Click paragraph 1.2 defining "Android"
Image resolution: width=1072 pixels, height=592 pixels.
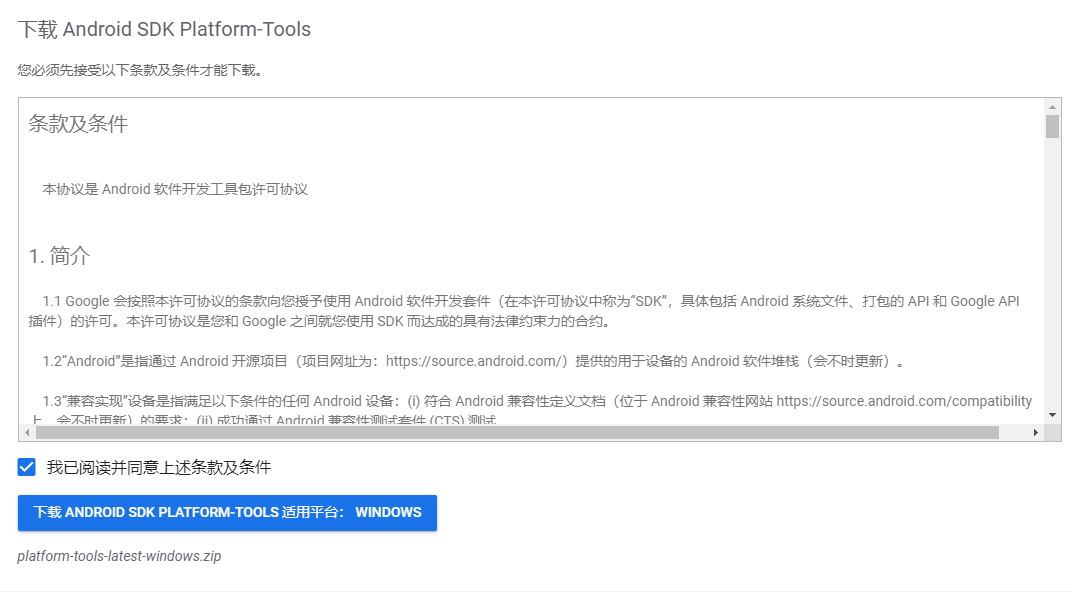[473, 362]
